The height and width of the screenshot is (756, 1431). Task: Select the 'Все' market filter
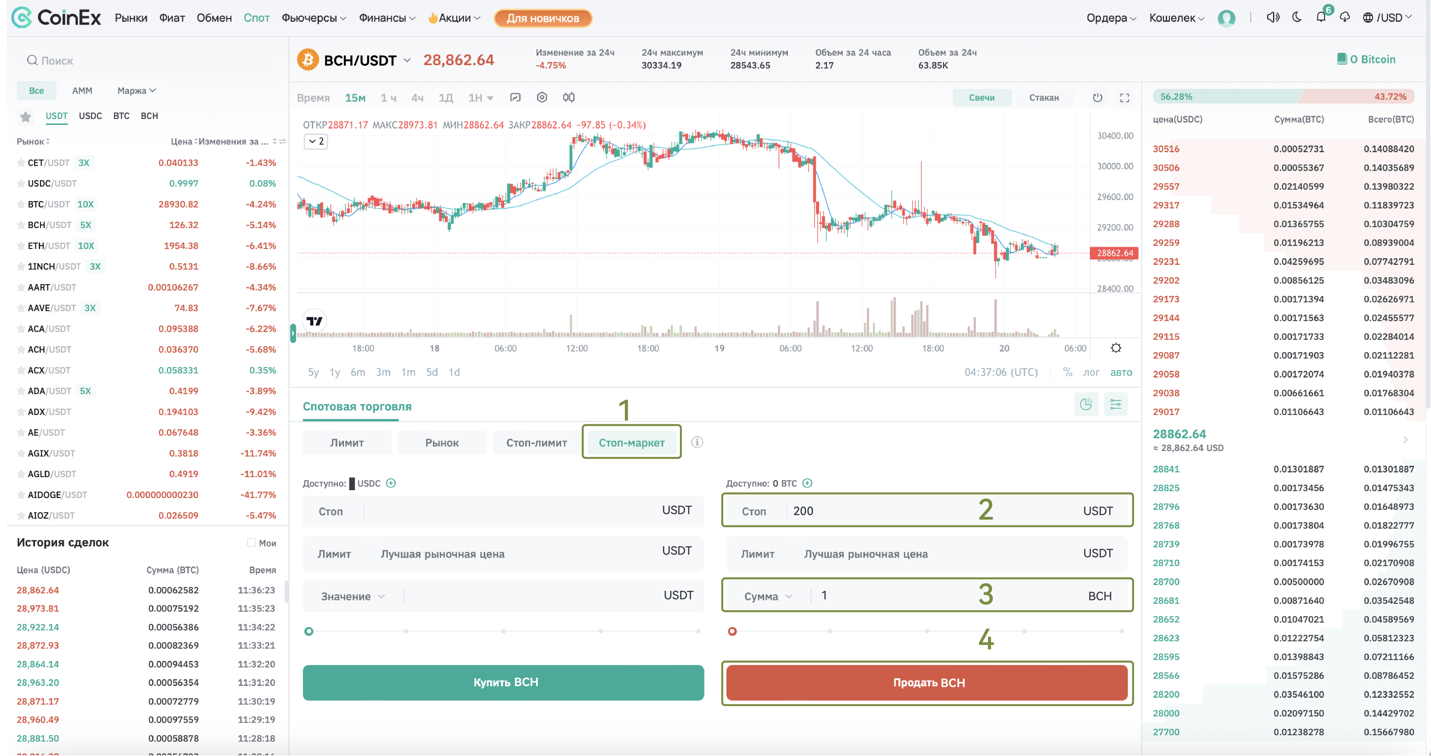click(36, 91)
